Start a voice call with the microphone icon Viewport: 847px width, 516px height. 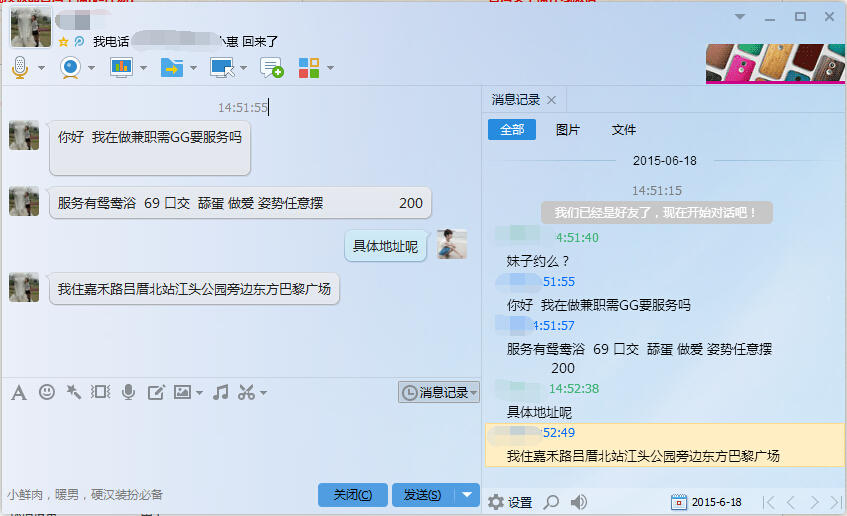click(x=20, y=67)
